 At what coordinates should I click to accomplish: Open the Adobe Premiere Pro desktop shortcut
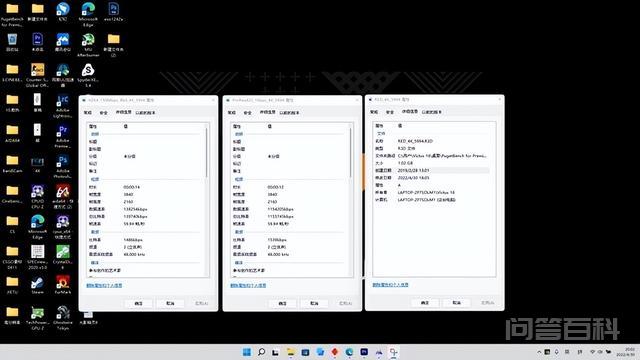(x=62, y=136)
